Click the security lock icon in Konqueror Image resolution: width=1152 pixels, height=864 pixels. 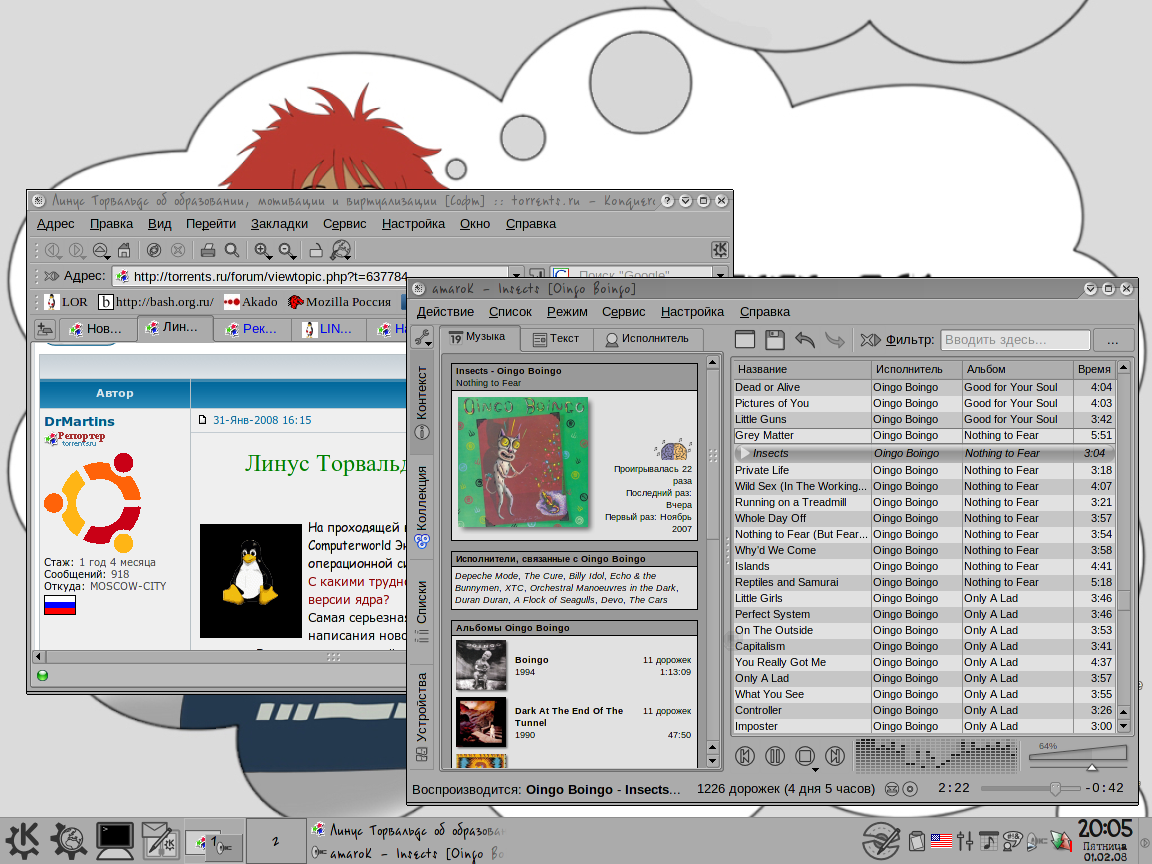pos(316,251)
